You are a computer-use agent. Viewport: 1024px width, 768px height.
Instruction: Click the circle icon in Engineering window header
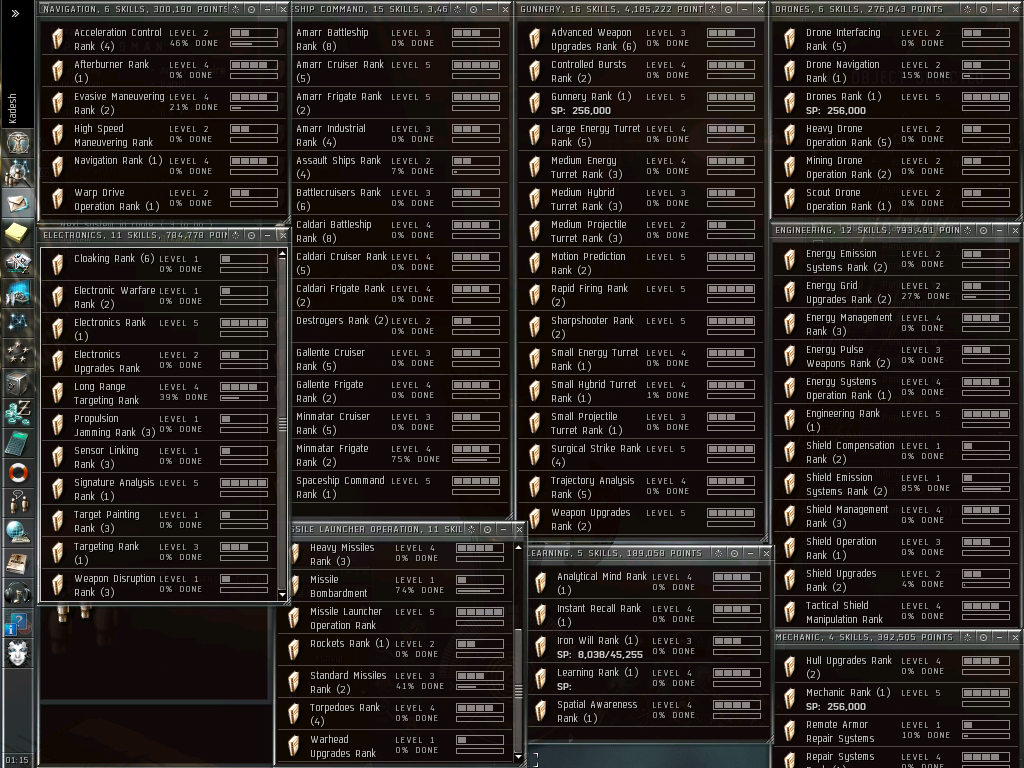coord(984,230)
